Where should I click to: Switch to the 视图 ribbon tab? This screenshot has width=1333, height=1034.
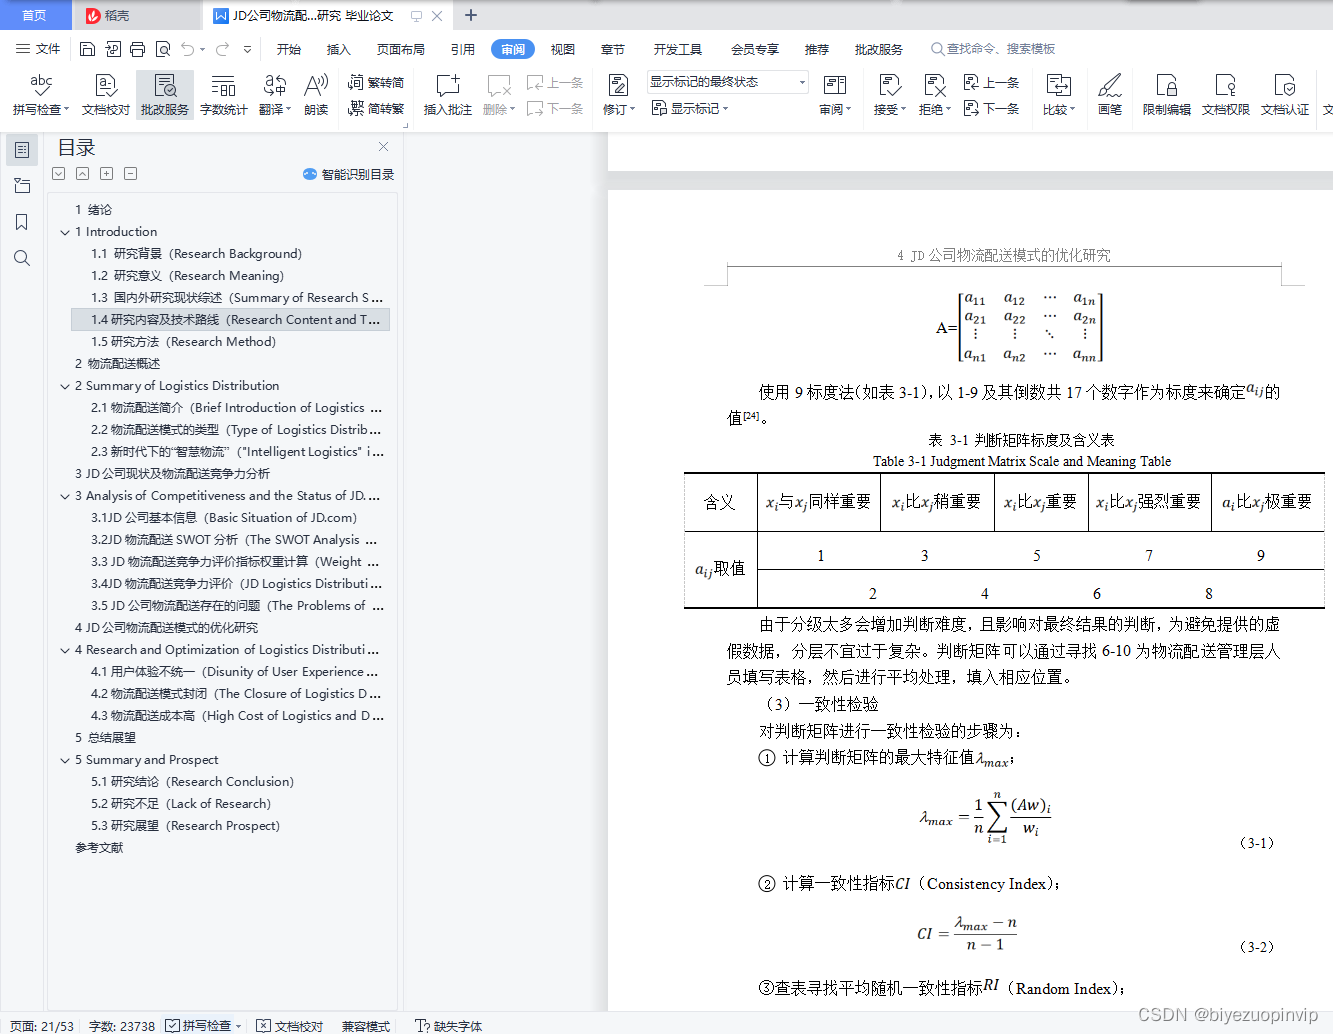click(x=563, y=49)
